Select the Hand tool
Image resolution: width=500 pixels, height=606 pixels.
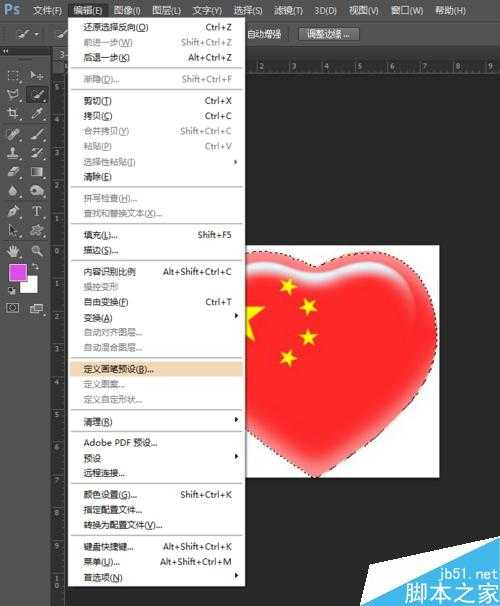click(14, 251)
